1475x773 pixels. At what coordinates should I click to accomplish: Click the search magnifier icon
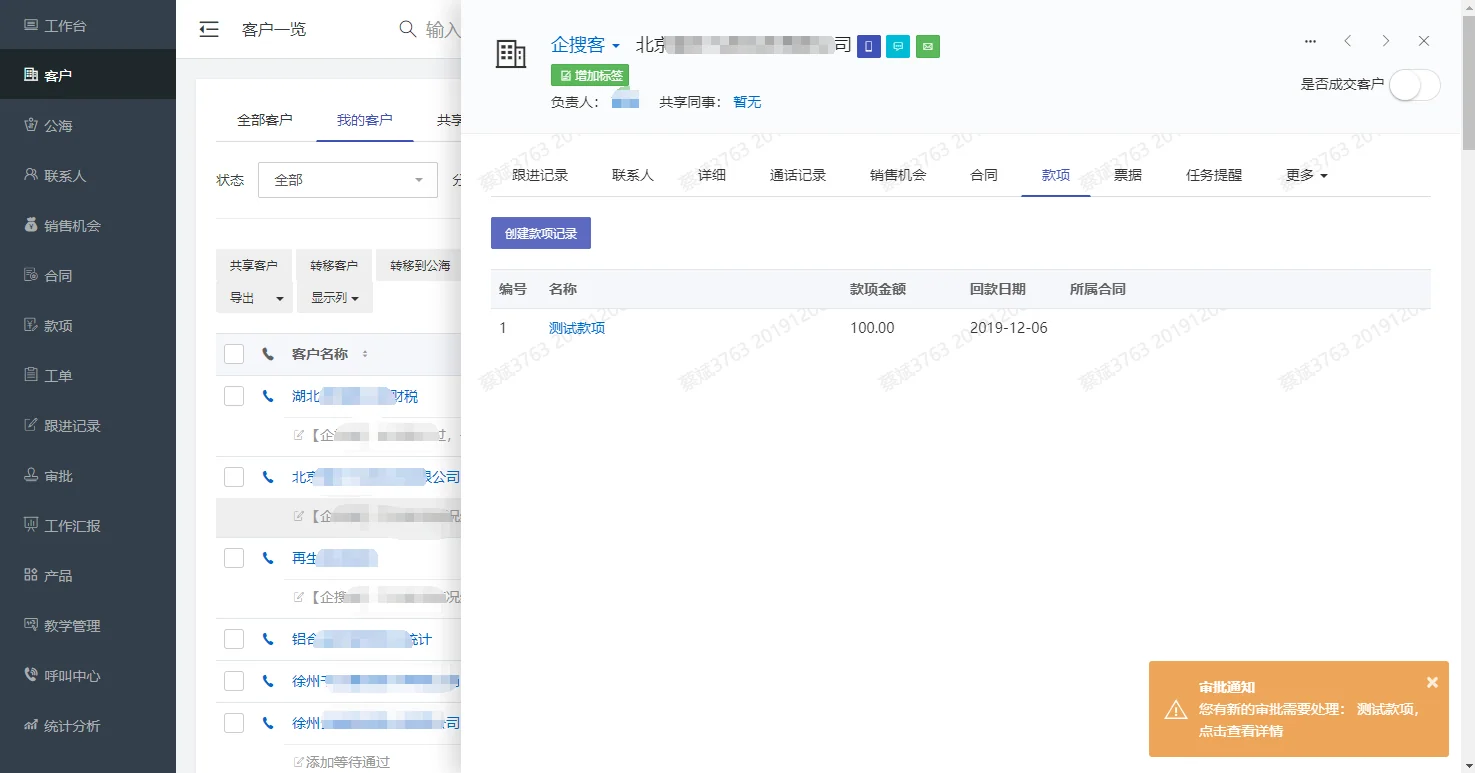[407, 29]
